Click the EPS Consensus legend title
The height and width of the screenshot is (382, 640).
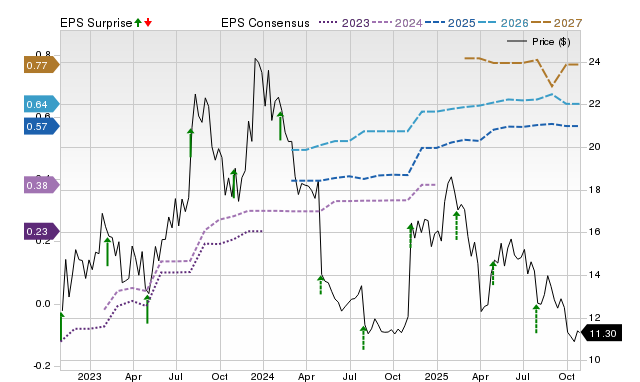(265, 23)
